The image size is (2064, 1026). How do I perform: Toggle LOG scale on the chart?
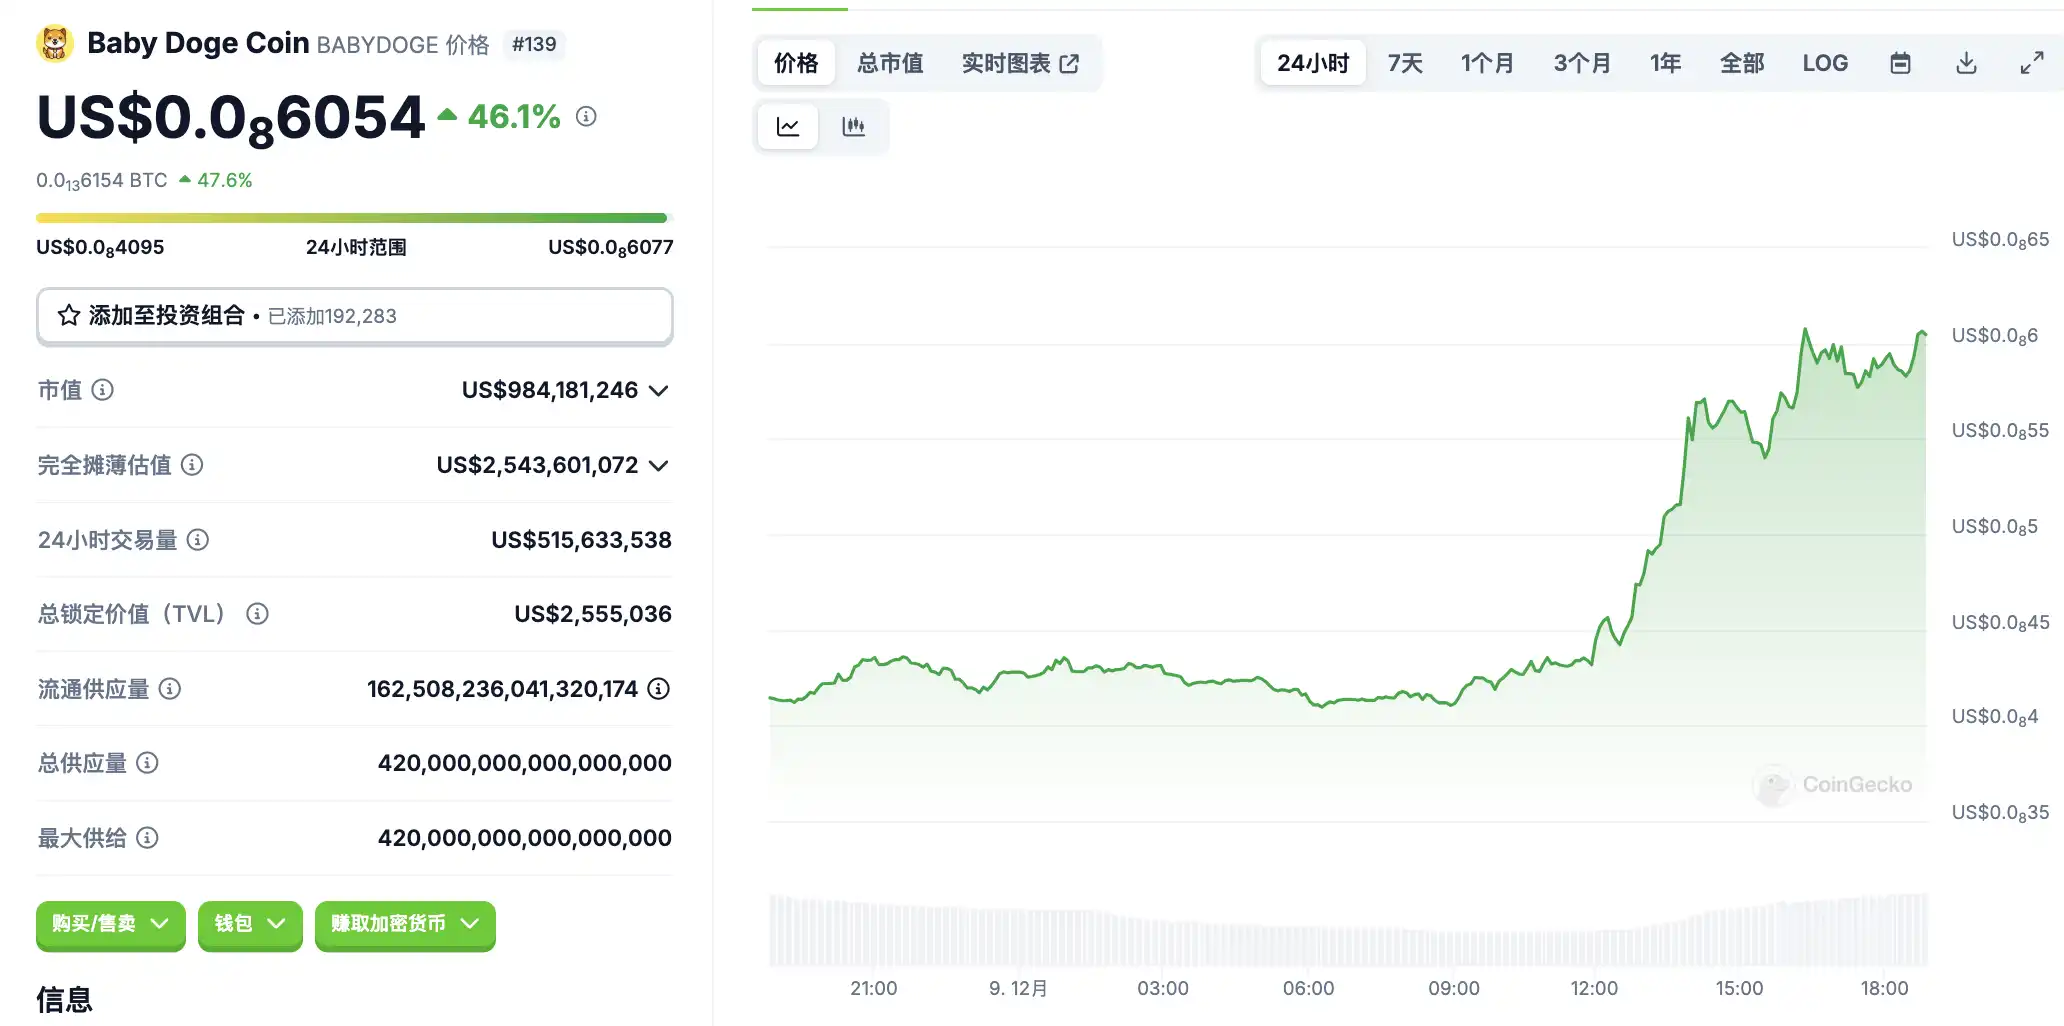[x=1825, y=63]
